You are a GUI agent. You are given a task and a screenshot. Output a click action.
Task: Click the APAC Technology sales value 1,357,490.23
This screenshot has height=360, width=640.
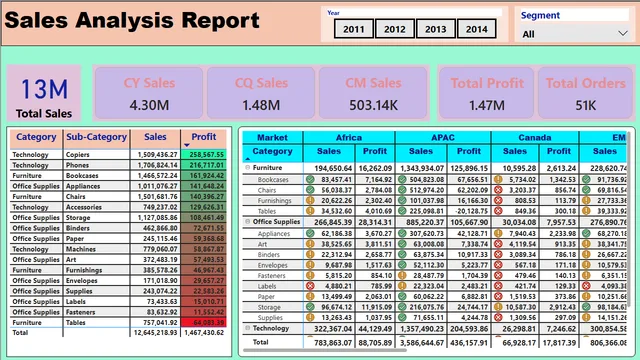pyautogui.click(x=422, y=329)
